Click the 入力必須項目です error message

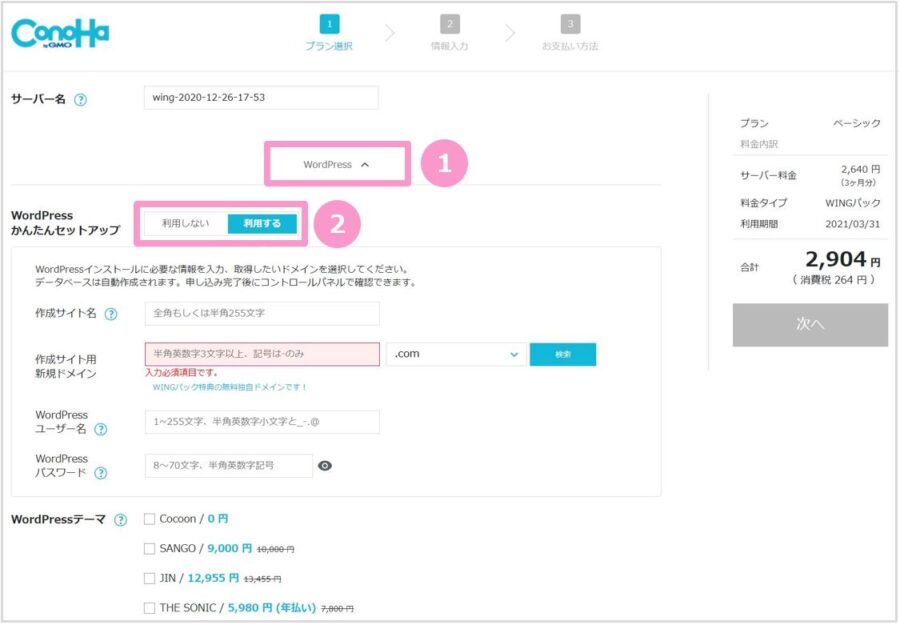click(x=181, y=373)
